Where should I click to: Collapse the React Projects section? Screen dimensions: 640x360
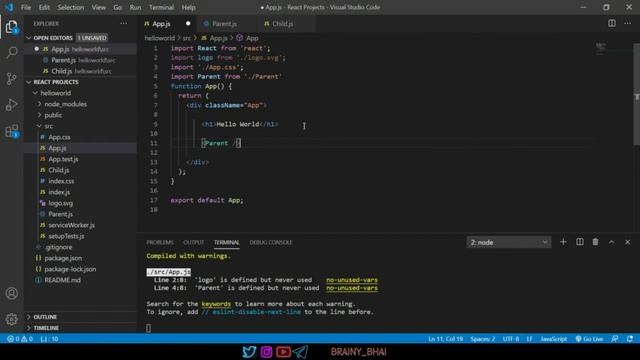pyautogui.click(x=29, y=82)
